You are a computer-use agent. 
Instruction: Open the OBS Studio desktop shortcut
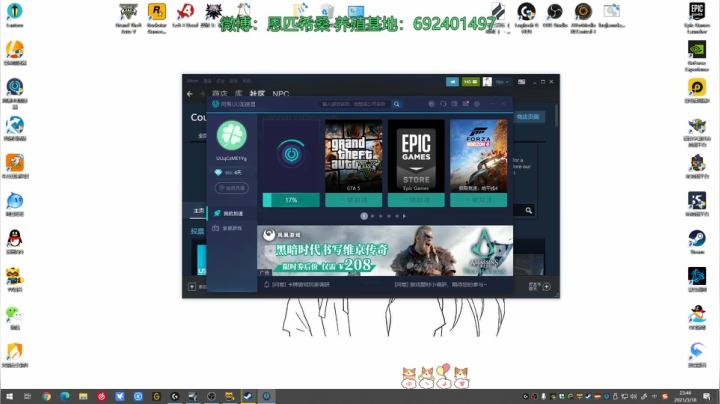[555, 16]
